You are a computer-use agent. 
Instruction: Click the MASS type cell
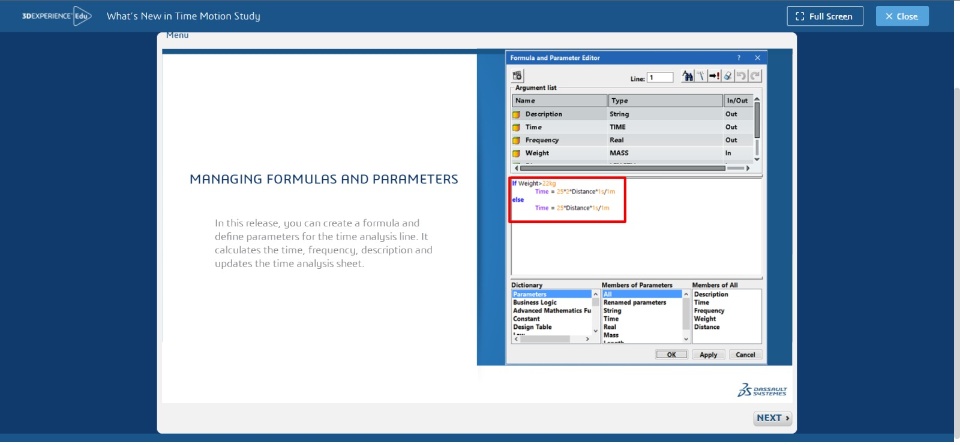[618, 153]
